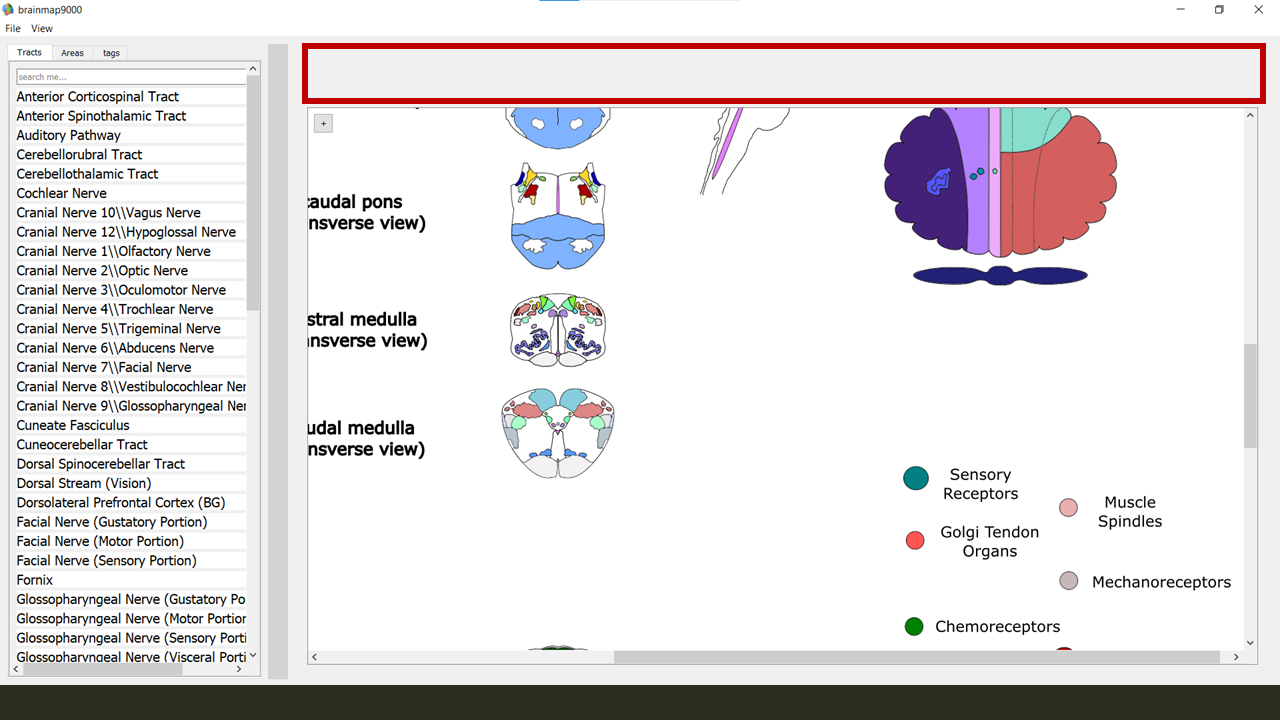Image resolution: width=1280 pixels, height=720 pixels.
Task: Click the canvas horizontal scrollbar right arrow
Action: [x=1237, y=657]
